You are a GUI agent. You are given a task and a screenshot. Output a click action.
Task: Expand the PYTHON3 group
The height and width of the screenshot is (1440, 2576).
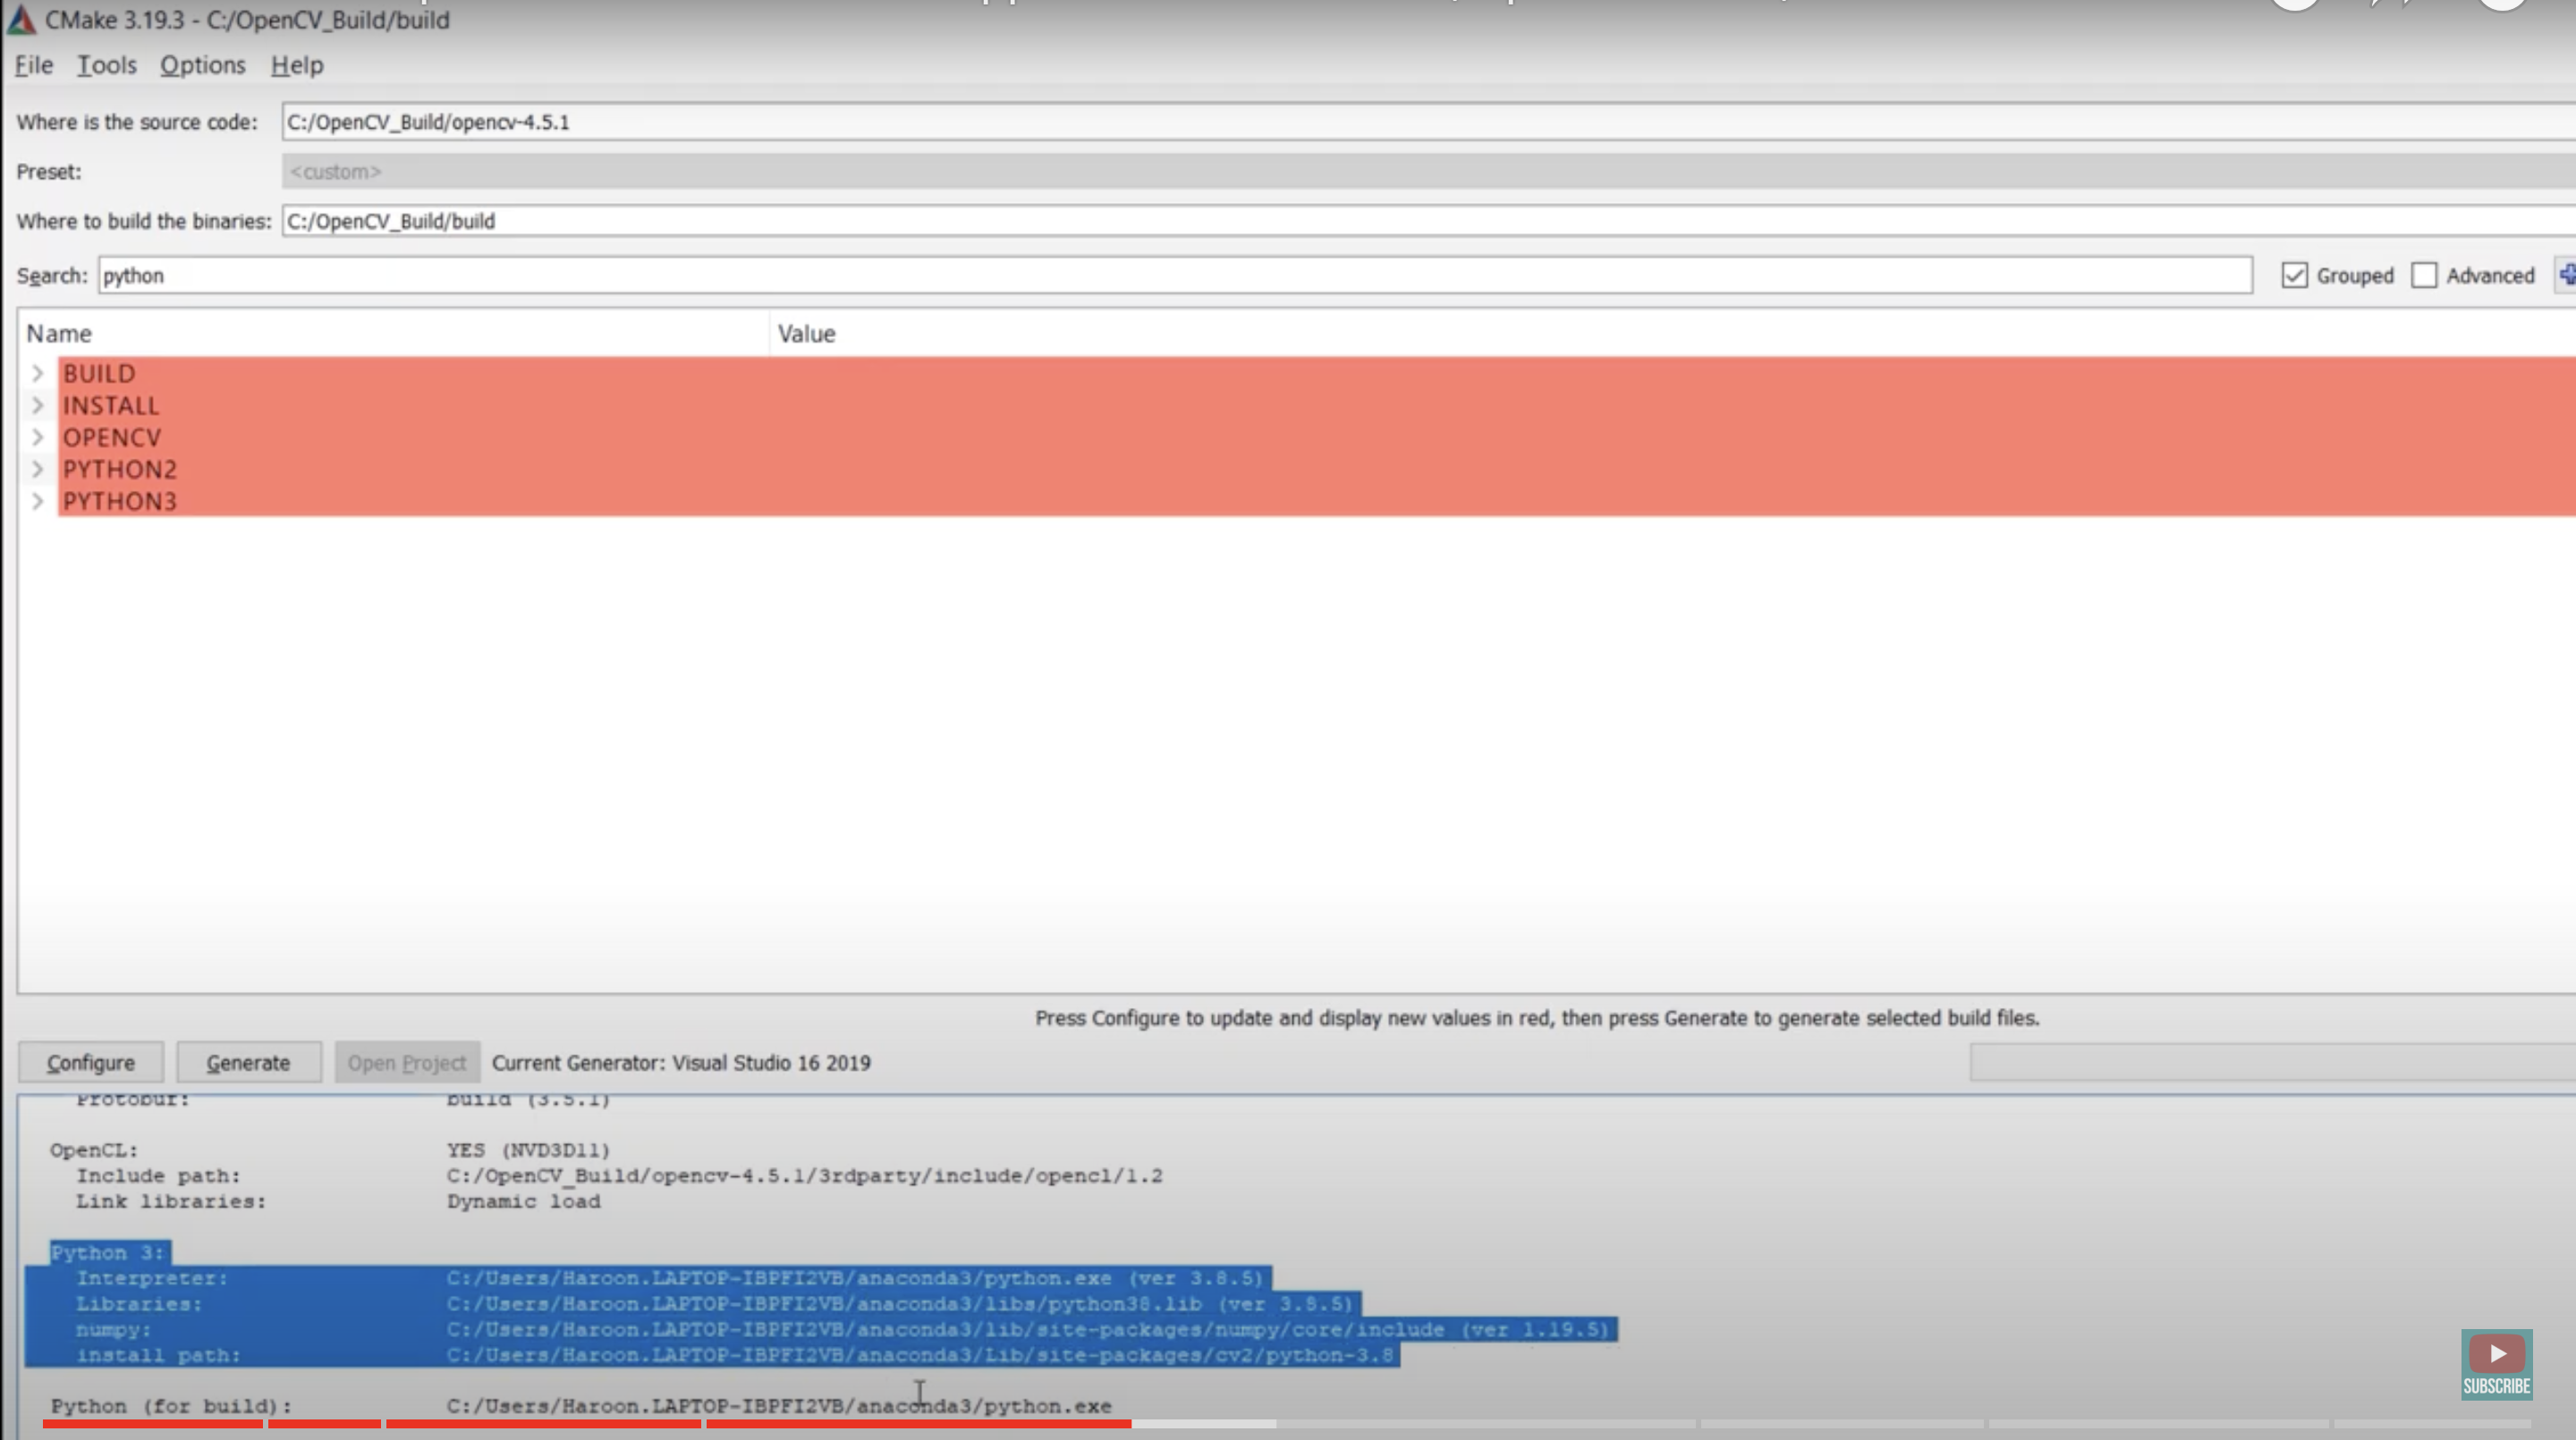[38, 501]
